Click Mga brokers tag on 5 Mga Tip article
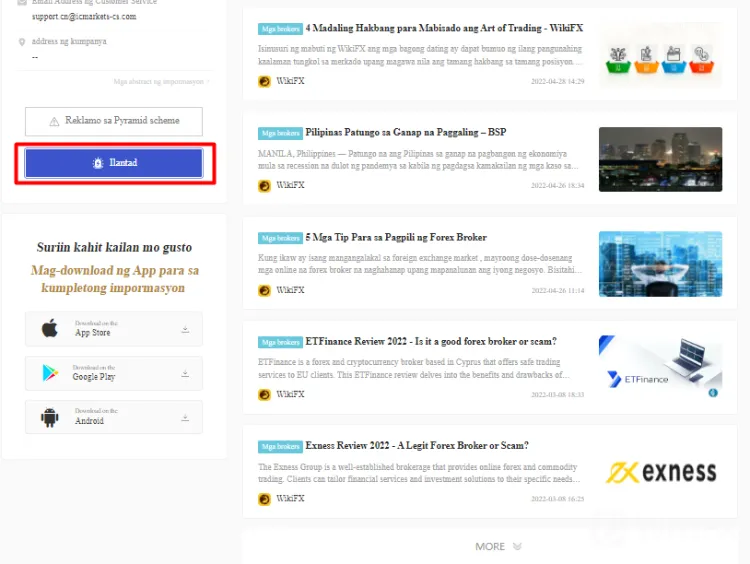This screenshot has height=564, width=750. pyautogui.click(x=280, y=238)
